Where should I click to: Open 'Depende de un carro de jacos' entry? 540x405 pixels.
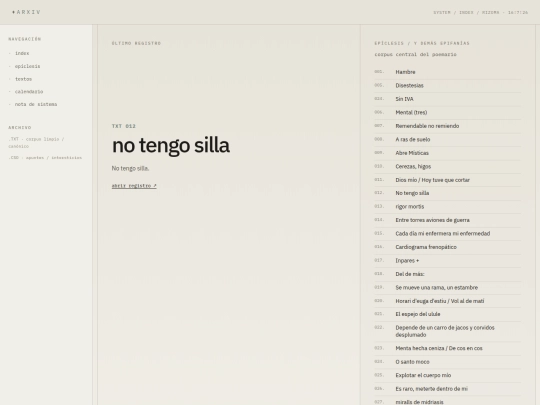[x=448, y=331]
